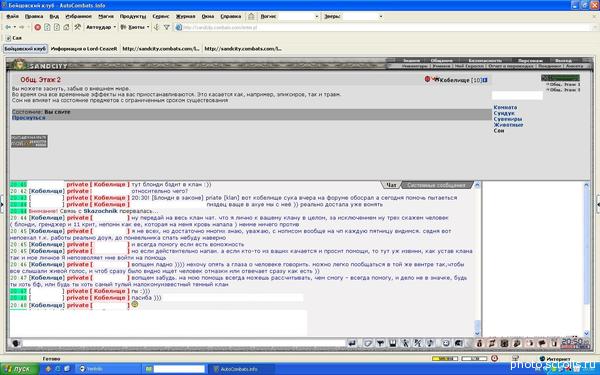This screenshot has height=375, width=600.
Task: Click the user list scrollbar down arrow
Action: tap(587, 333)
